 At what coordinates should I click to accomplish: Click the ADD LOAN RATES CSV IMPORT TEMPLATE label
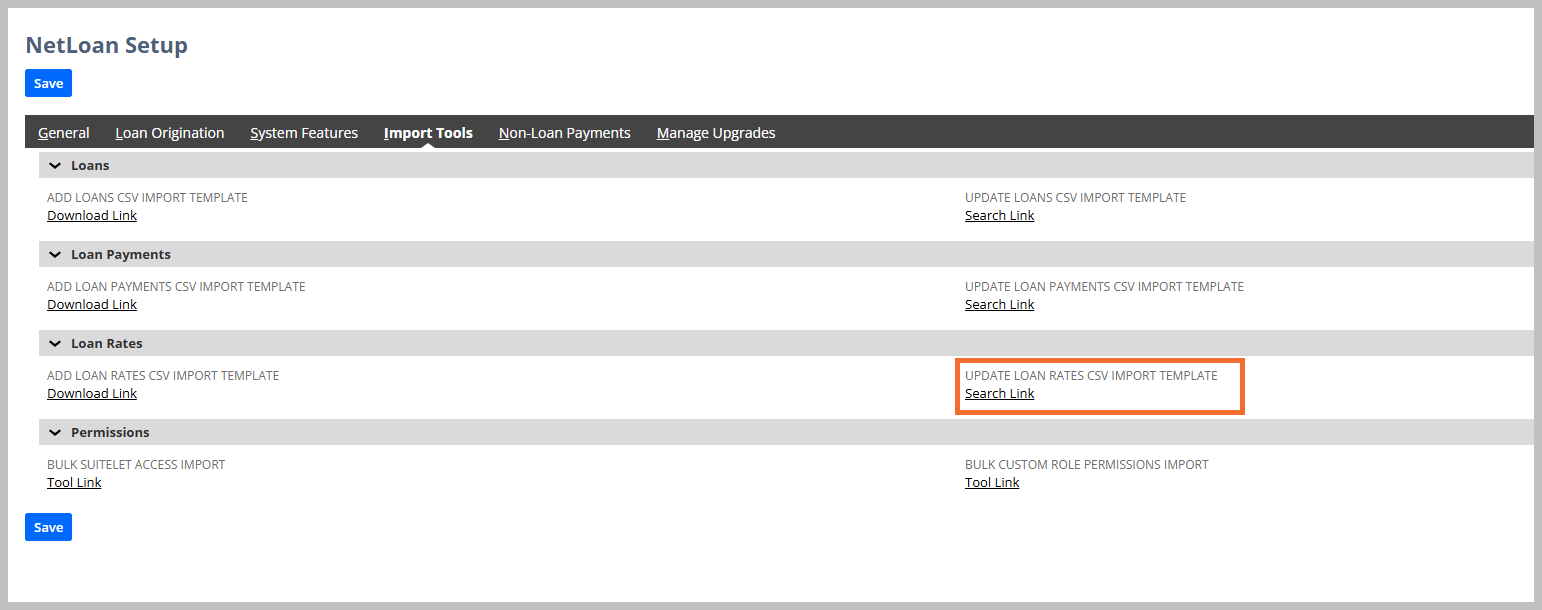click(x=163, y=375)
